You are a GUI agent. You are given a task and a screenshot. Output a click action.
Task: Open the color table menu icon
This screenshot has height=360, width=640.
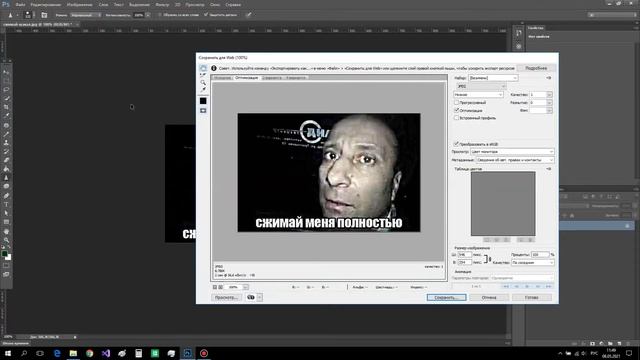tap(549, 169)
